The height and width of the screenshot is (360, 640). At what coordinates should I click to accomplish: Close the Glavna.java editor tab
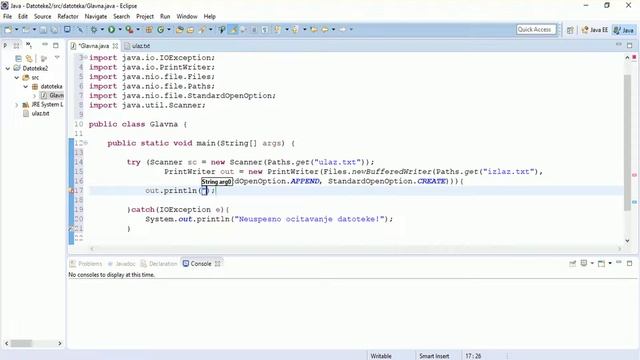[x=116, y=46]
